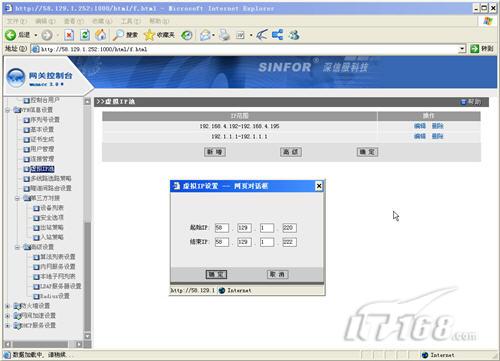The width and height of the screenshot is (500, 361).
Task: Click the History icon in toolbar
Action: (x=187, y=35)
